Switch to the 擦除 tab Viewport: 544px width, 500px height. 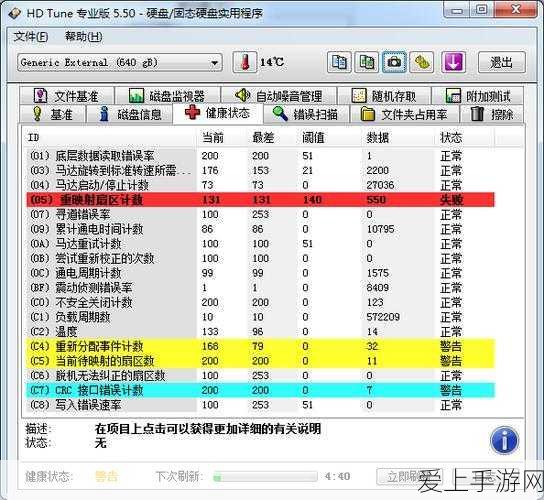pyautogui.click(x=492, y=114)
